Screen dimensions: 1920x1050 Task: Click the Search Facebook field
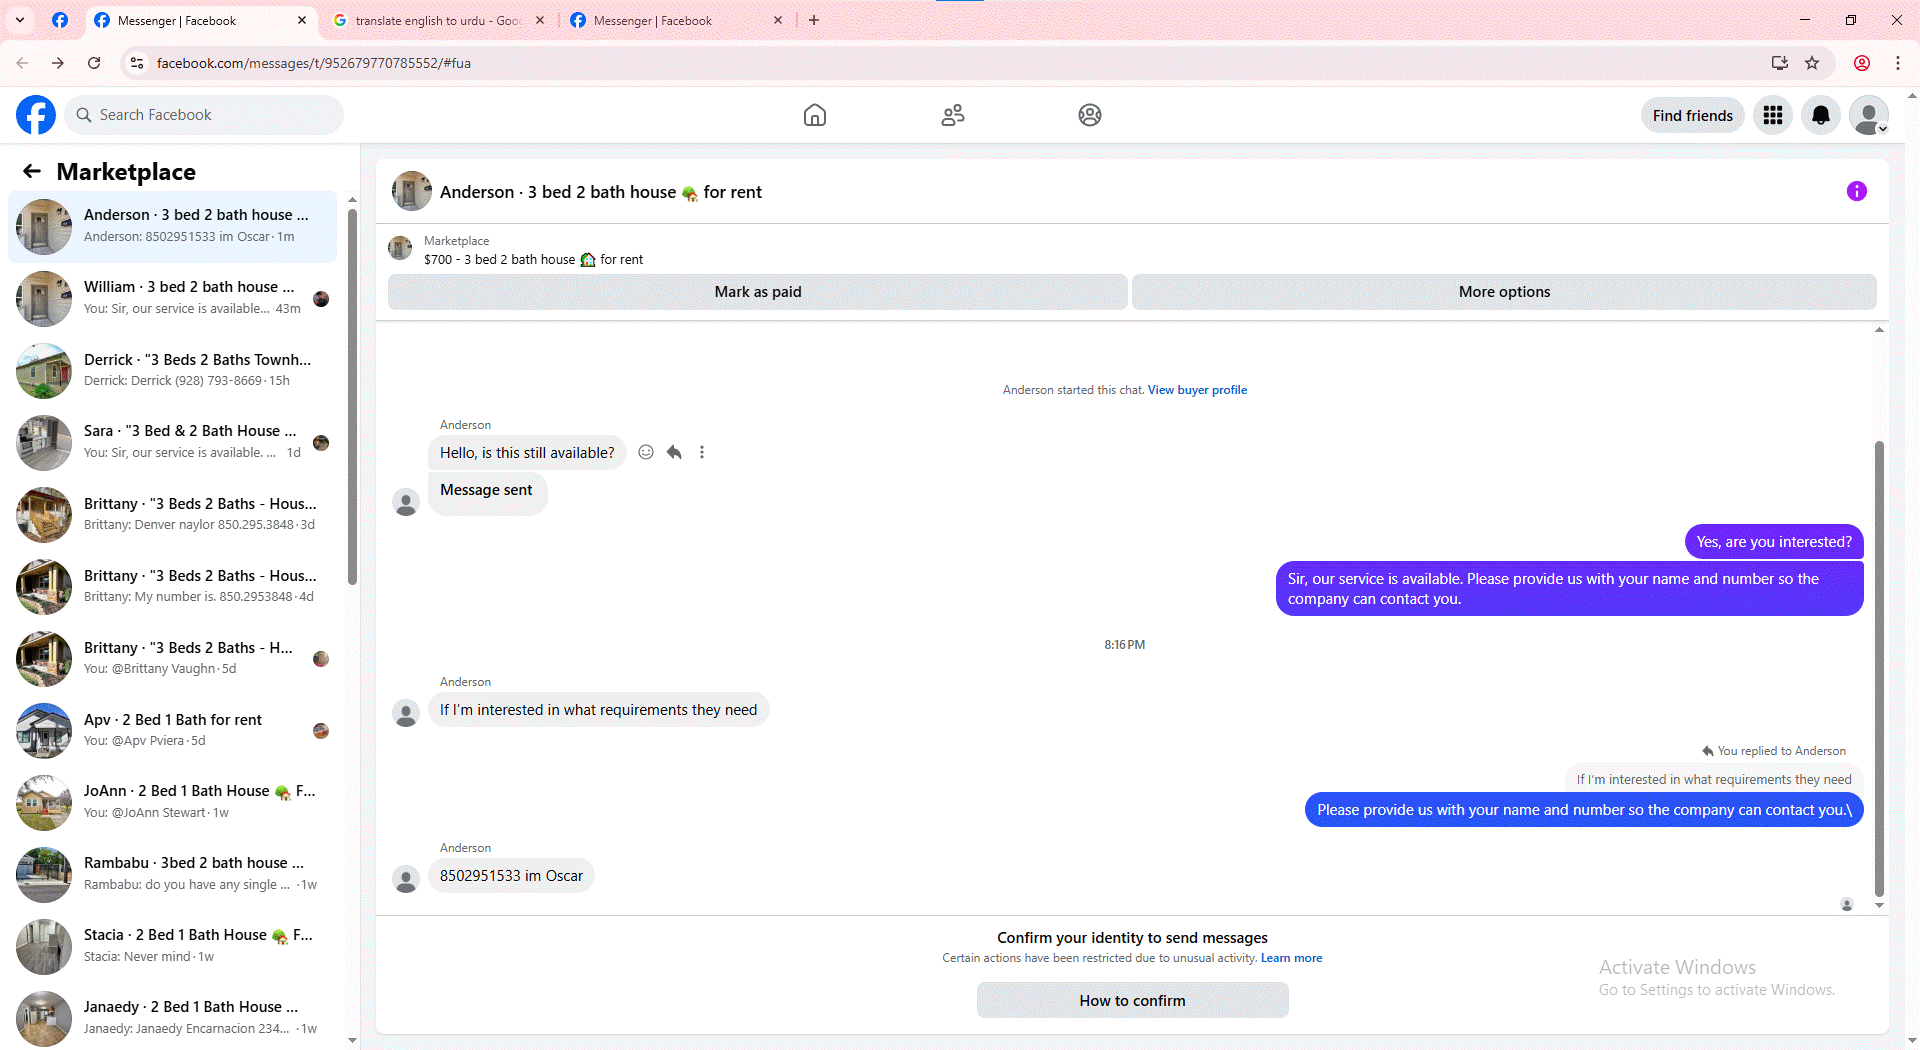pyautogui.click(x=204, y=115)
